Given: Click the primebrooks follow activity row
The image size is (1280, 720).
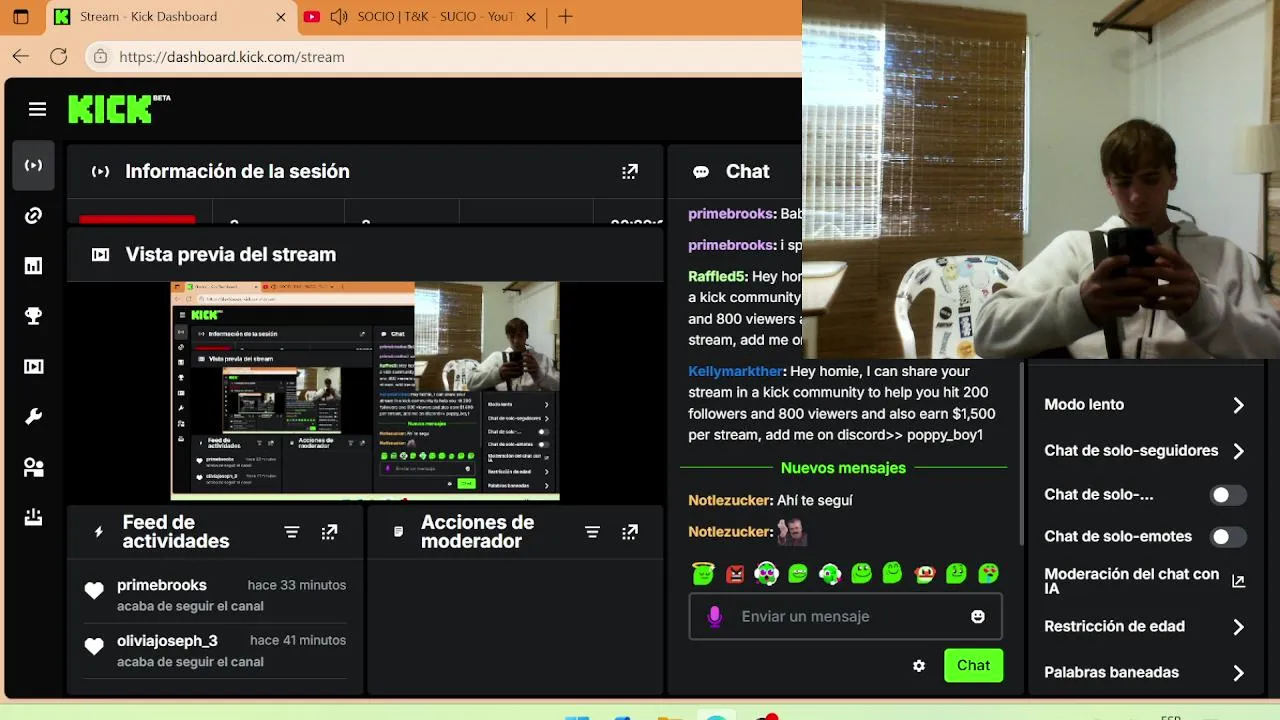Looking at the screenshot, I should 214,595.
